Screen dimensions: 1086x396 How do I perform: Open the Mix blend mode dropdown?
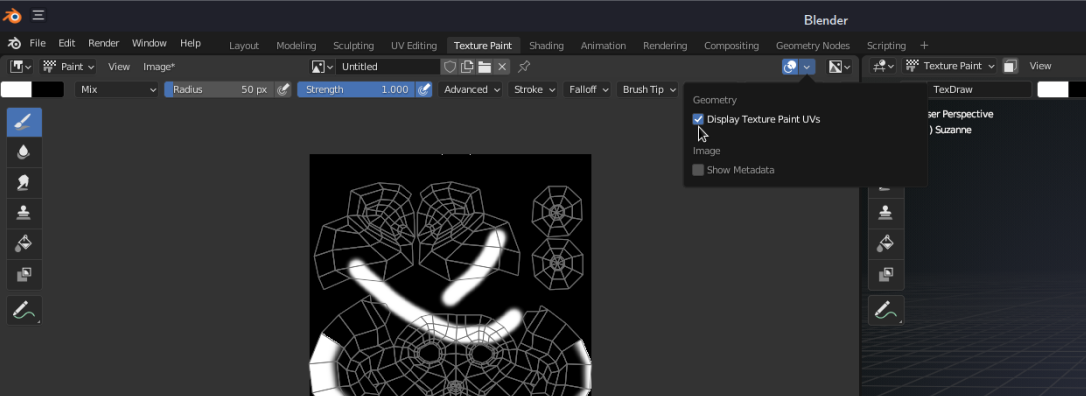[x=119, y=89]
